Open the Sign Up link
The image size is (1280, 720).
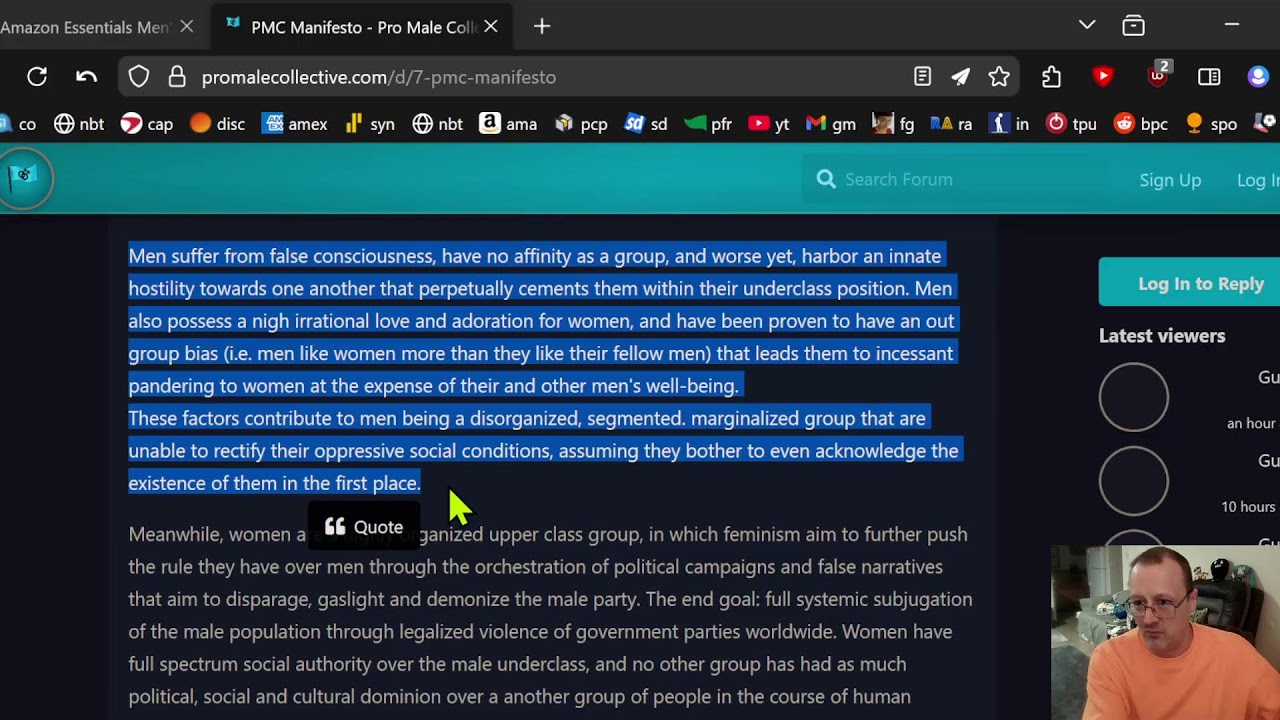[1169, 180]
